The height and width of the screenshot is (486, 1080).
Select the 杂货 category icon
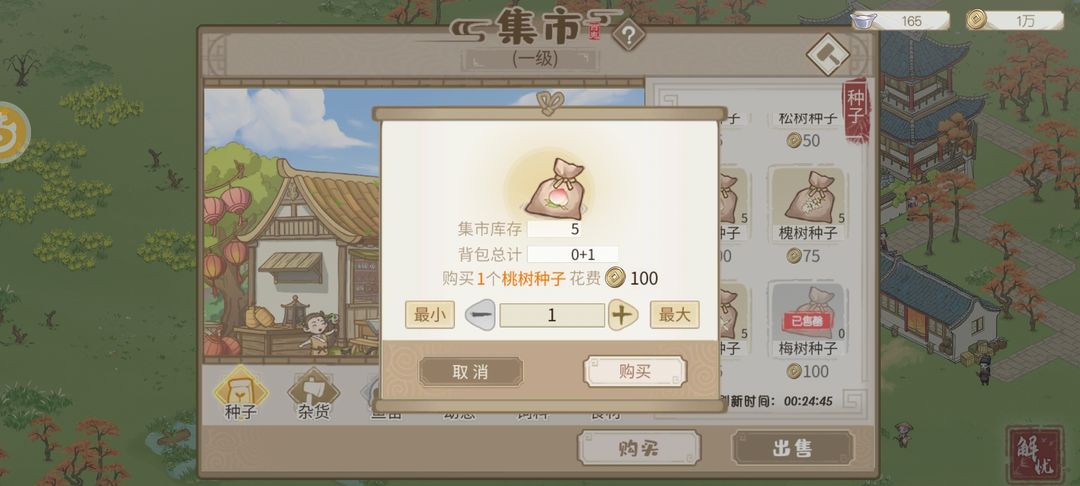(x=313, y=393)
